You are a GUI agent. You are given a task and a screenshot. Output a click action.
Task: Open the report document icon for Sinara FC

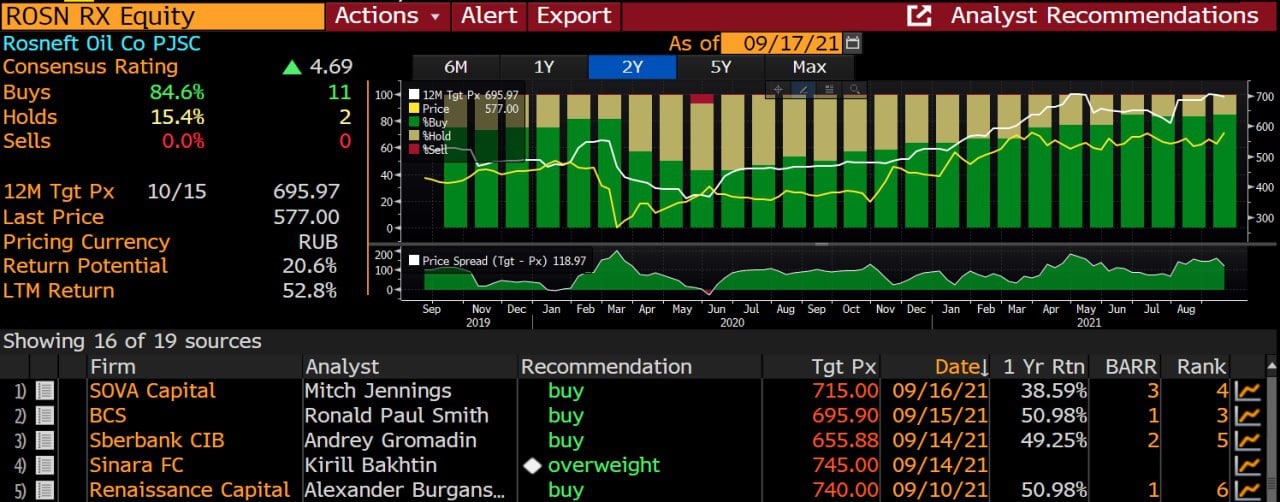click(x=44, y=466)
